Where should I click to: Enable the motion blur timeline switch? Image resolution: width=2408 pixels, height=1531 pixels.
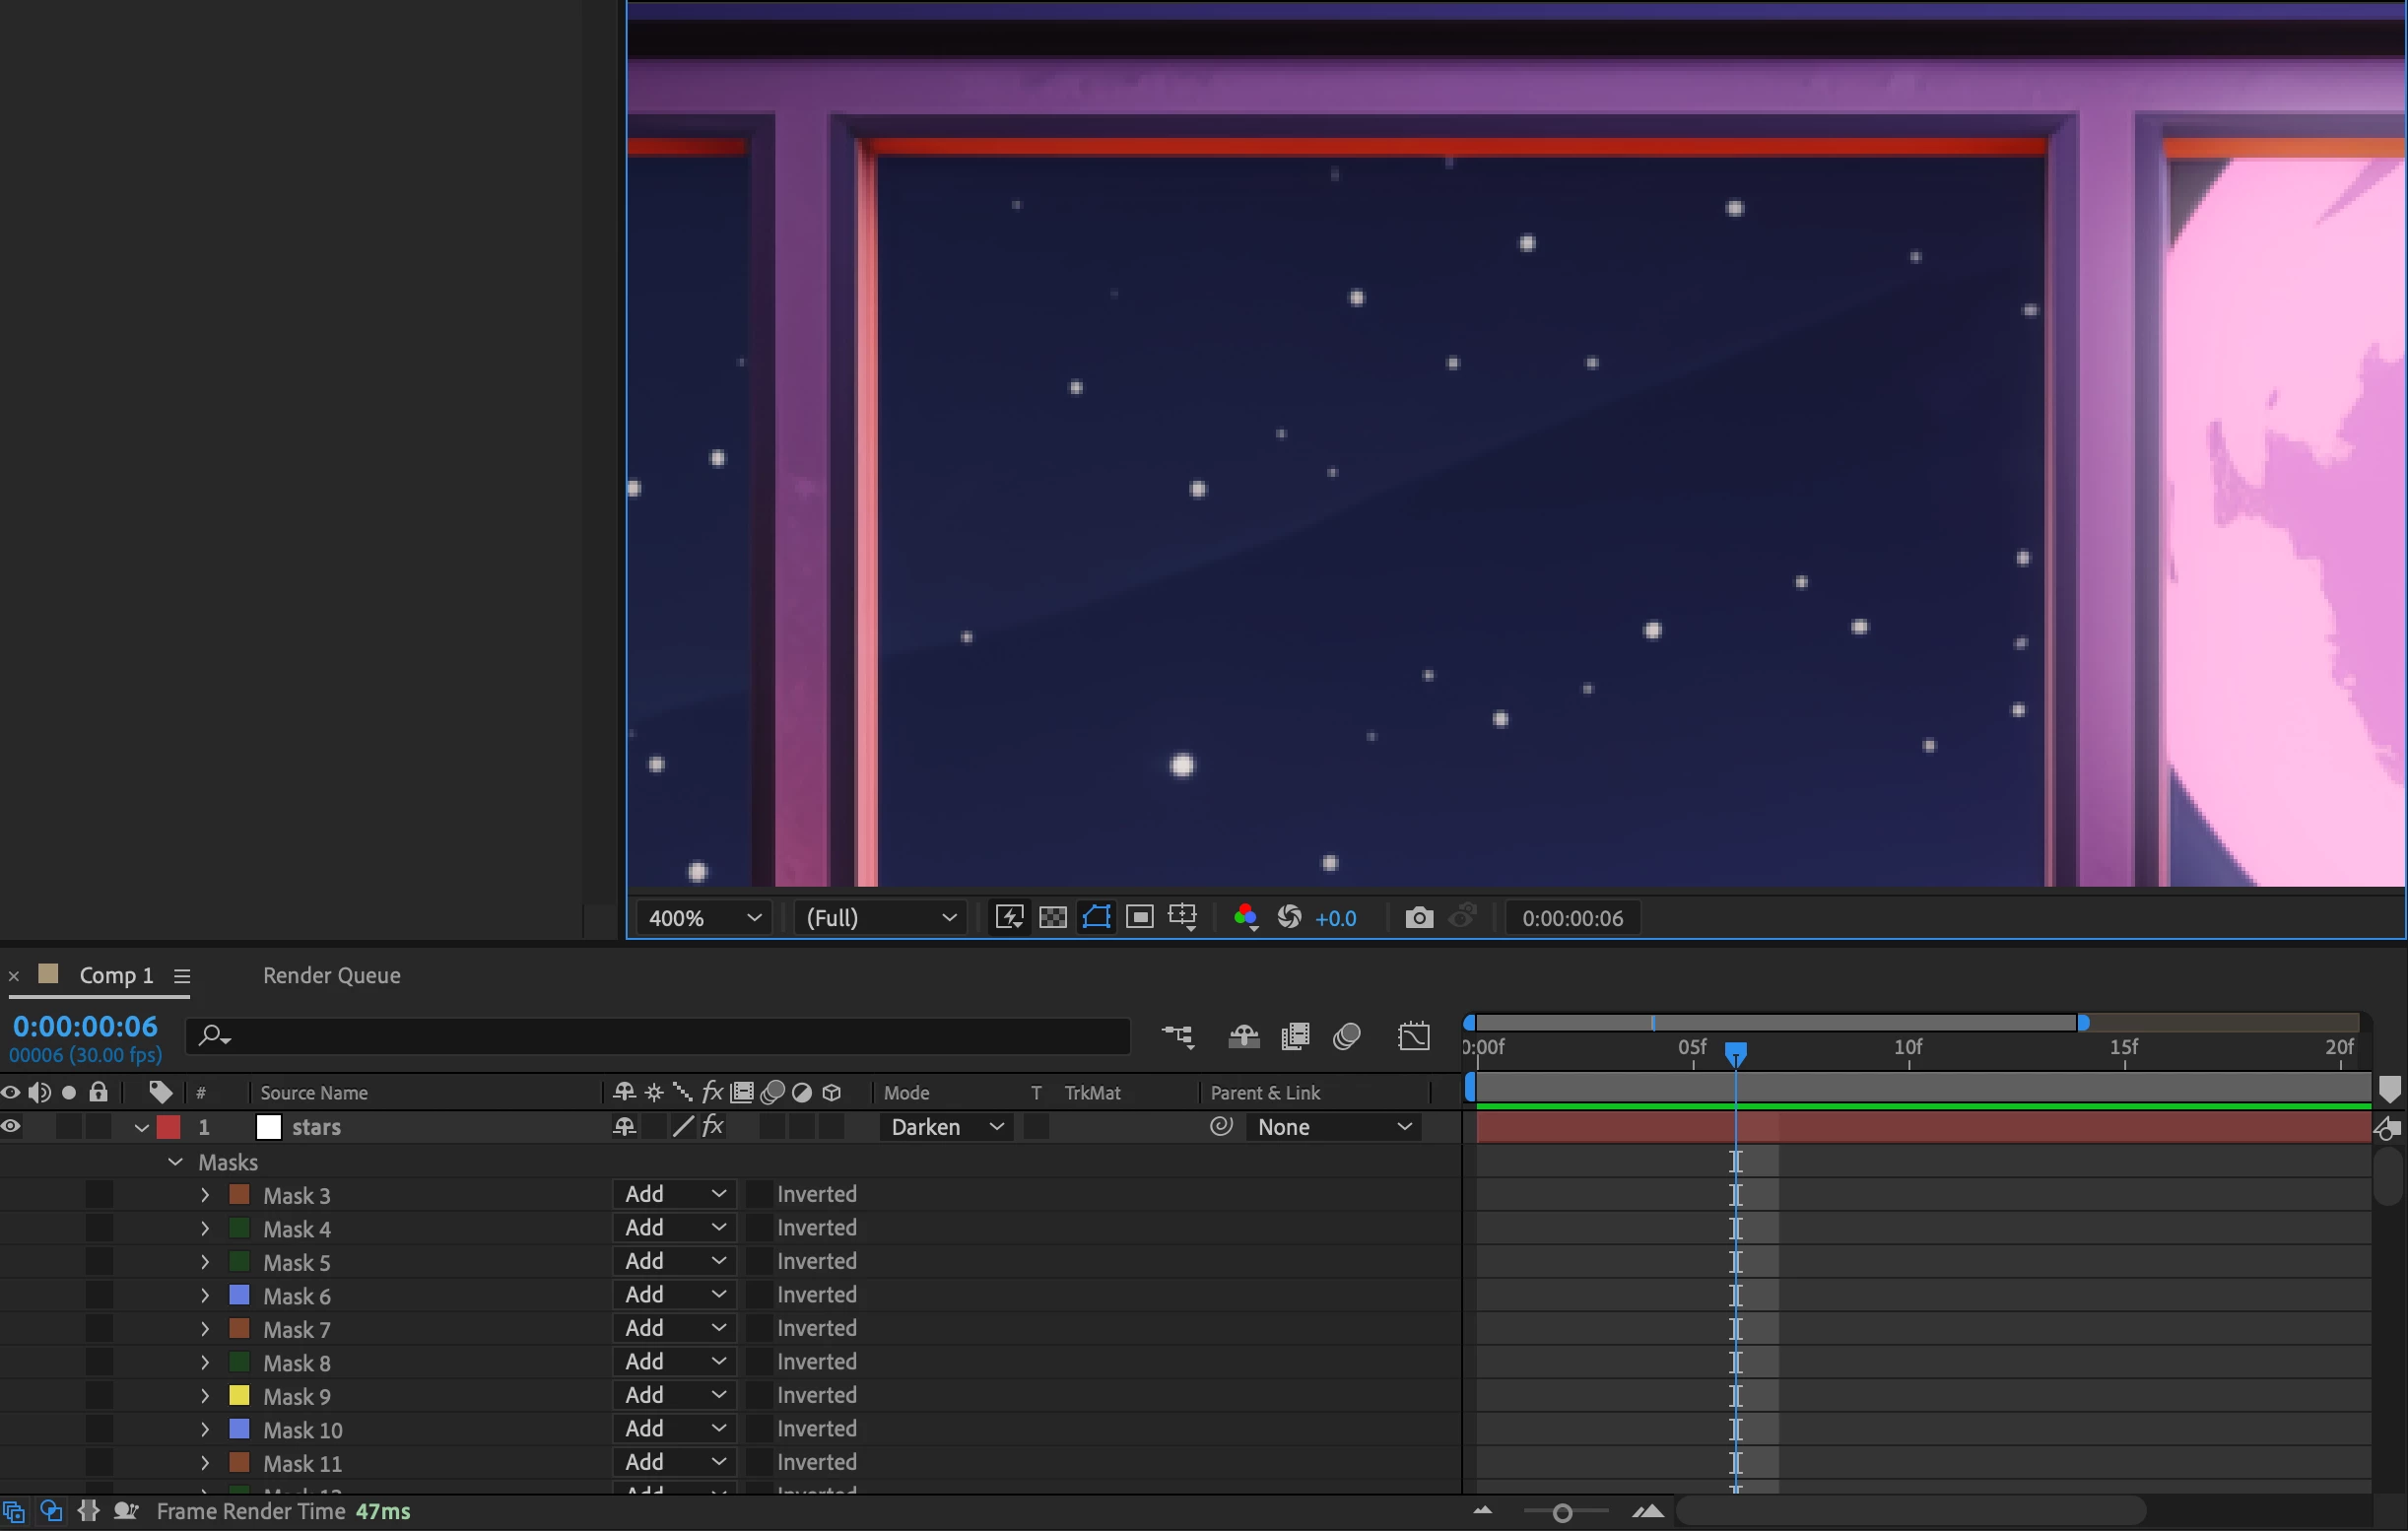(1346, 1036)
